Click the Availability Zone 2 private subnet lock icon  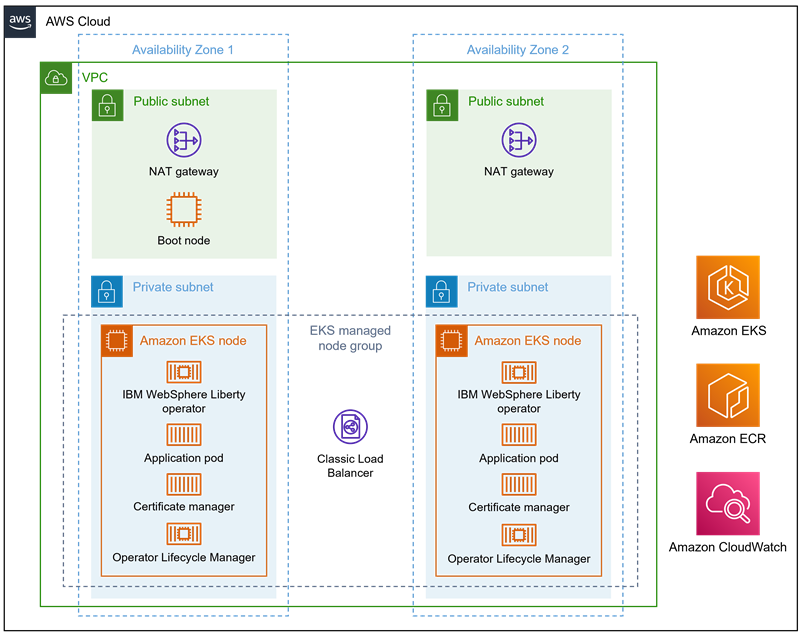pos(441,292)
